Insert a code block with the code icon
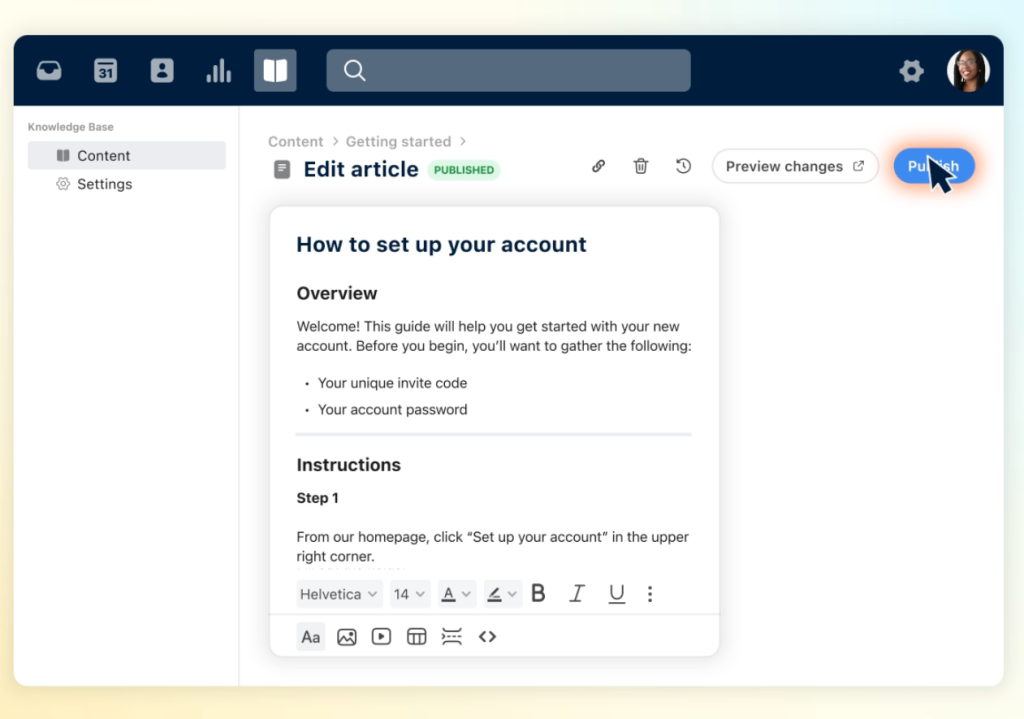 487,636
